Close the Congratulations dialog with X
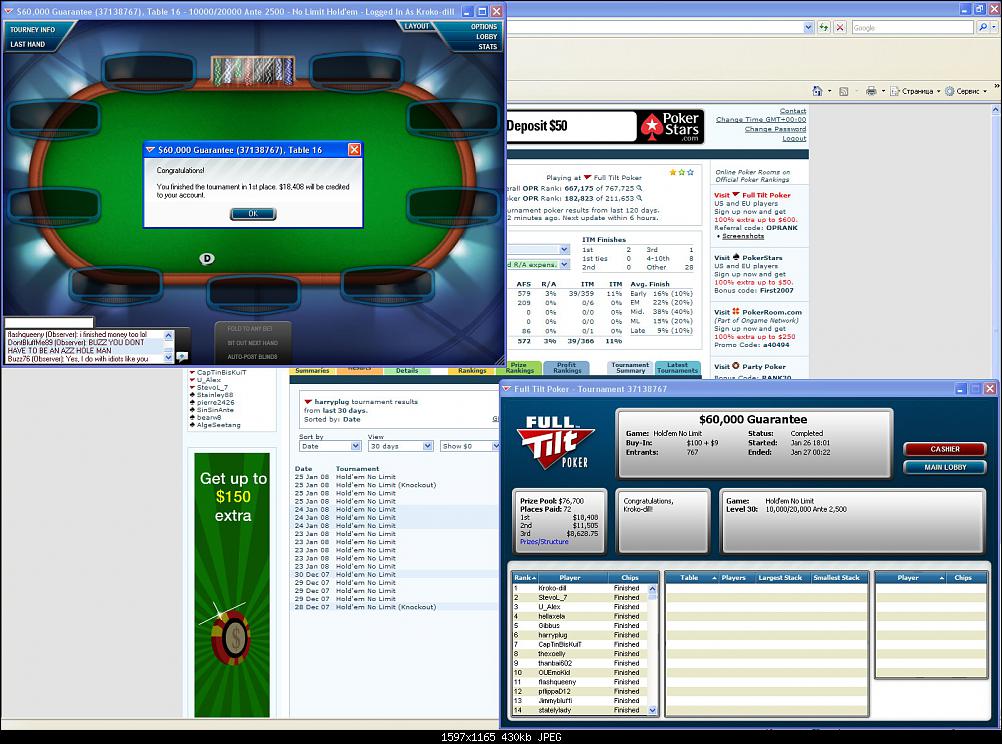This screenshot has width=1002, height=744. click(x=354, y=150)
